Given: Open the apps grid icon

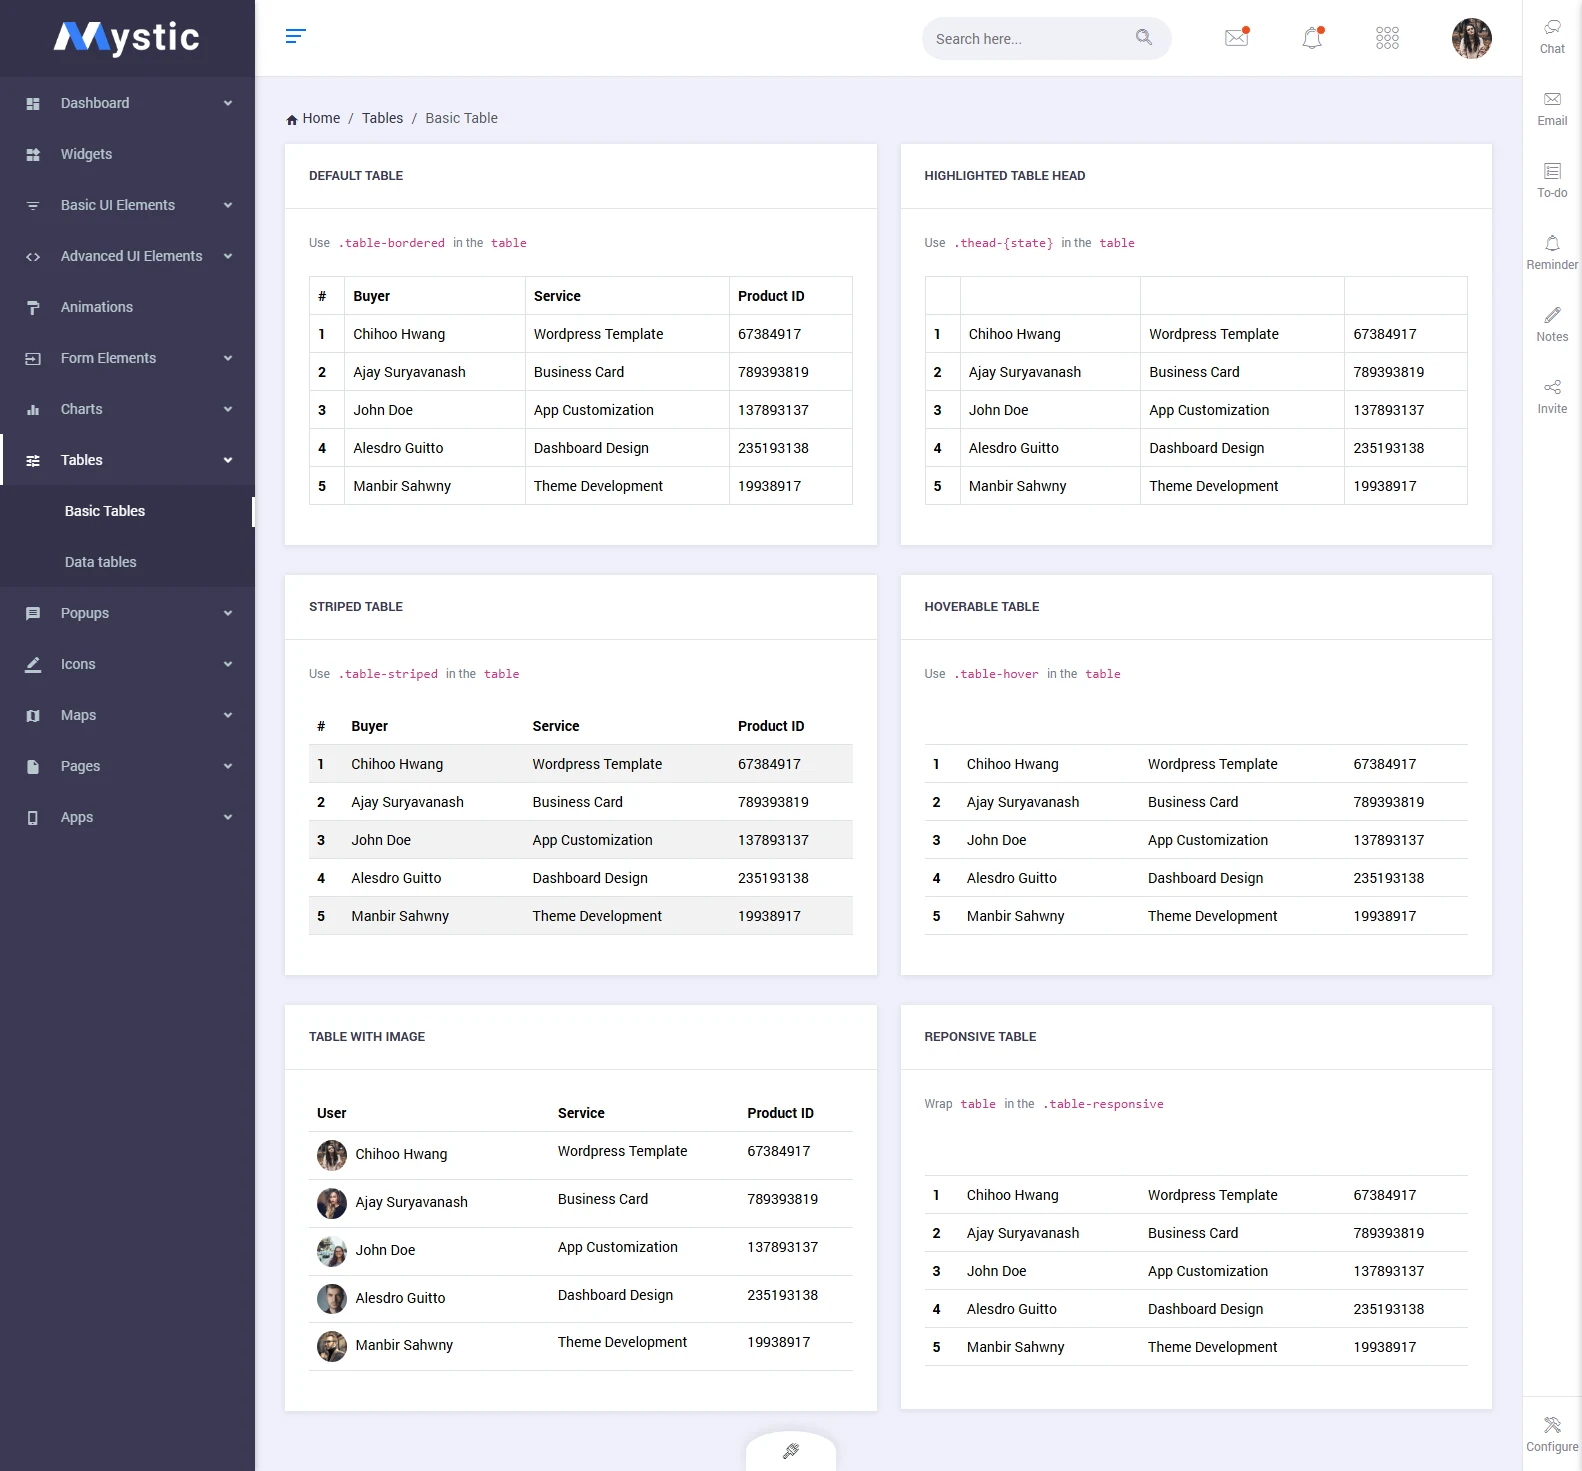Looking at the screenshot, I should [1387, 38].
